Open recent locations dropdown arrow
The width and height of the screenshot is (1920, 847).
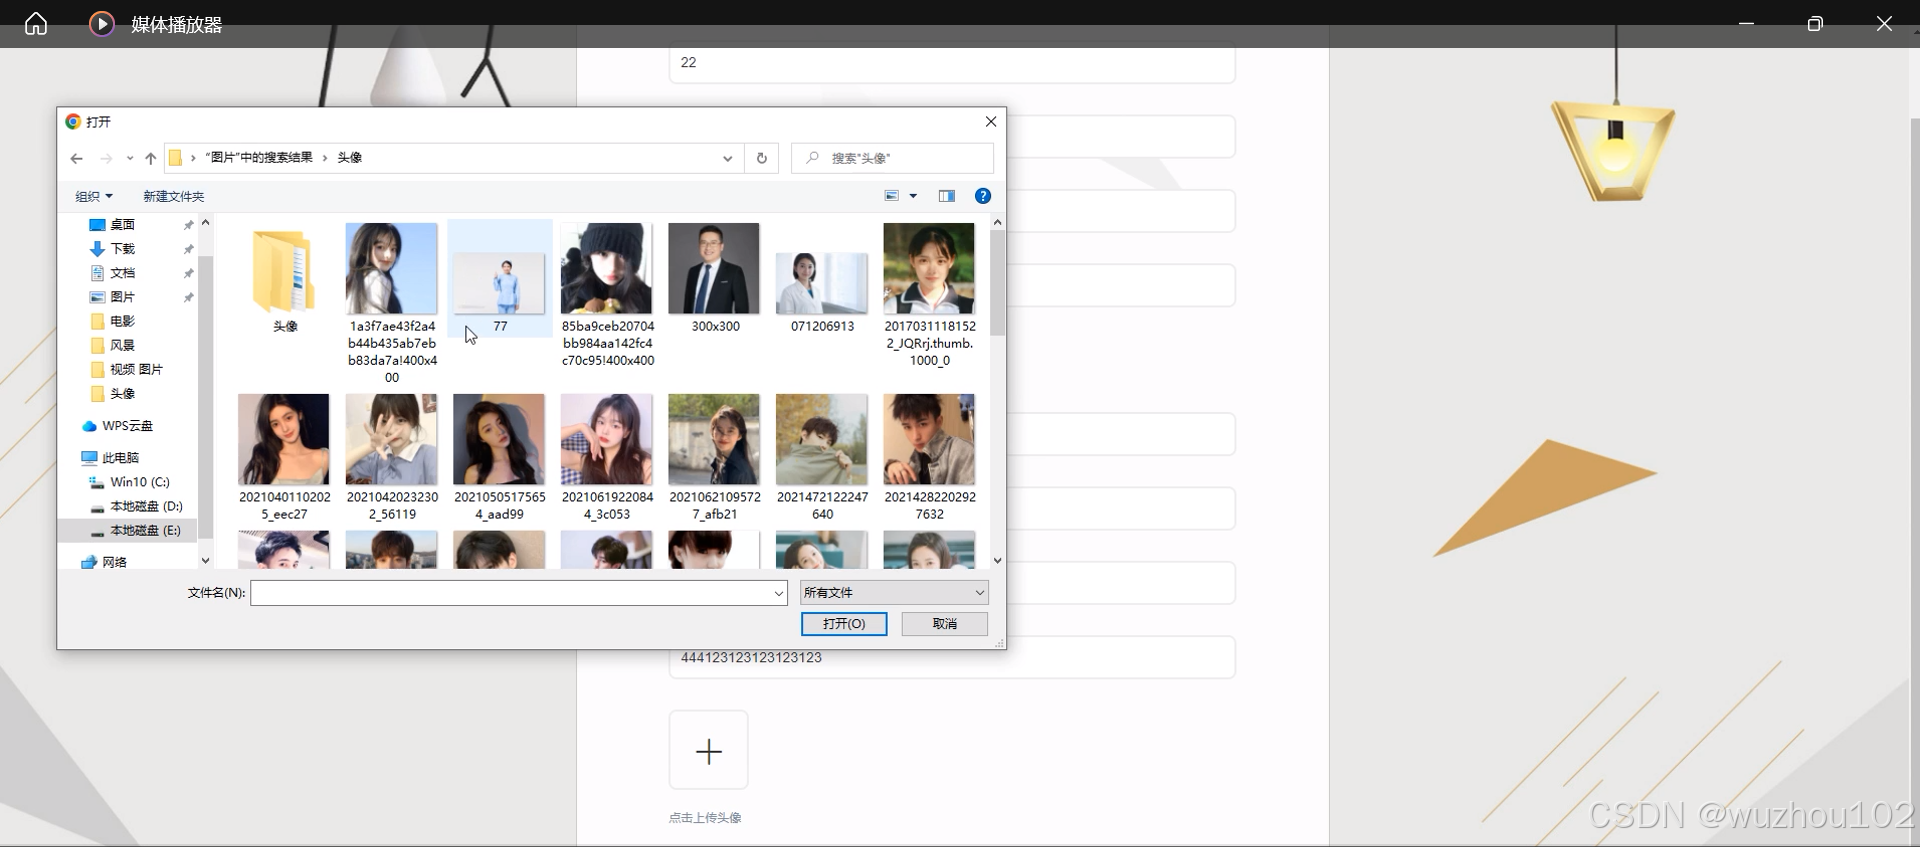130,158
